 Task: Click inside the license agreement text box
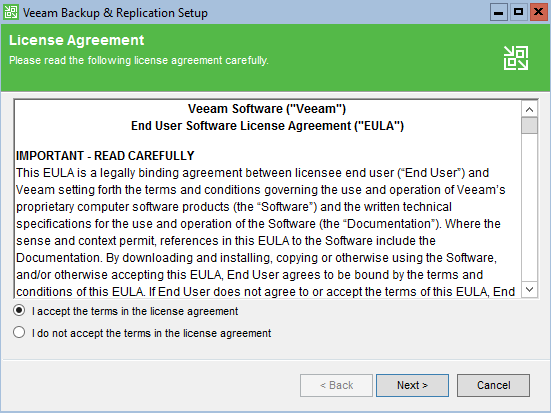click(267, 199)
